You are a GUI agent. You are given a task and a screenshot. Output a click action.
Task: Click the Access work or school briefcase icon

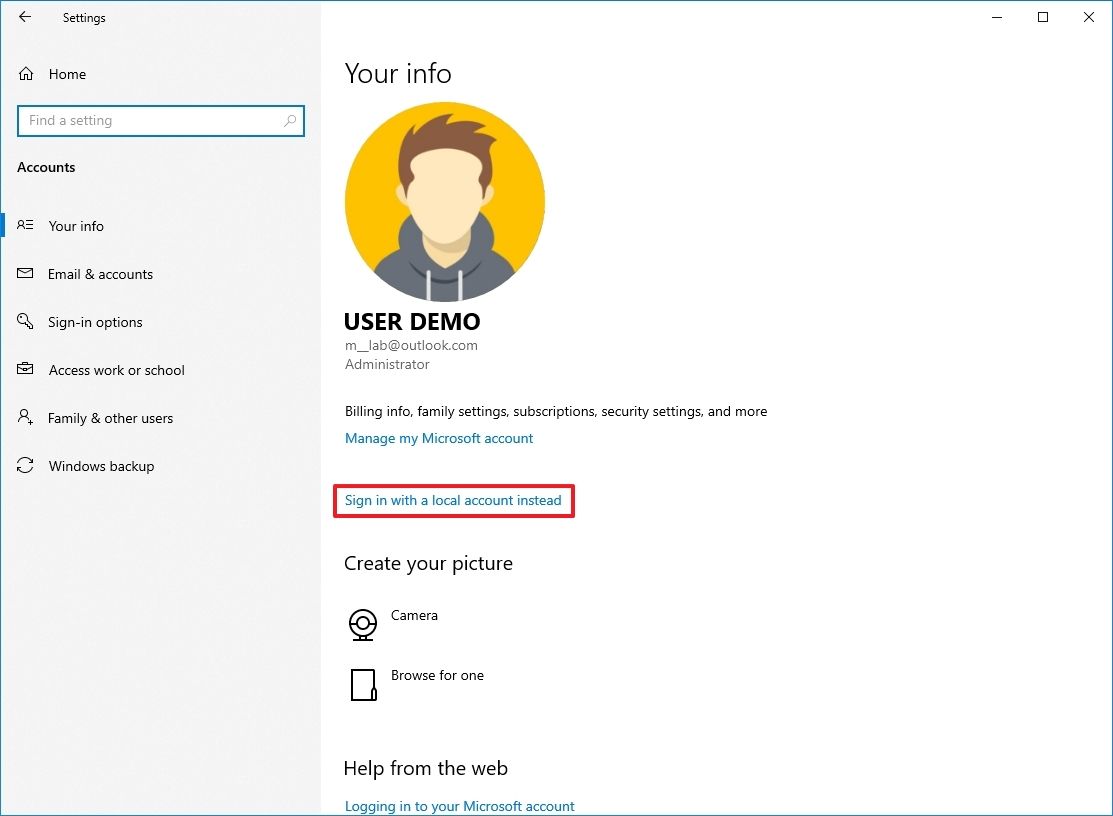(x=24, y=369)
